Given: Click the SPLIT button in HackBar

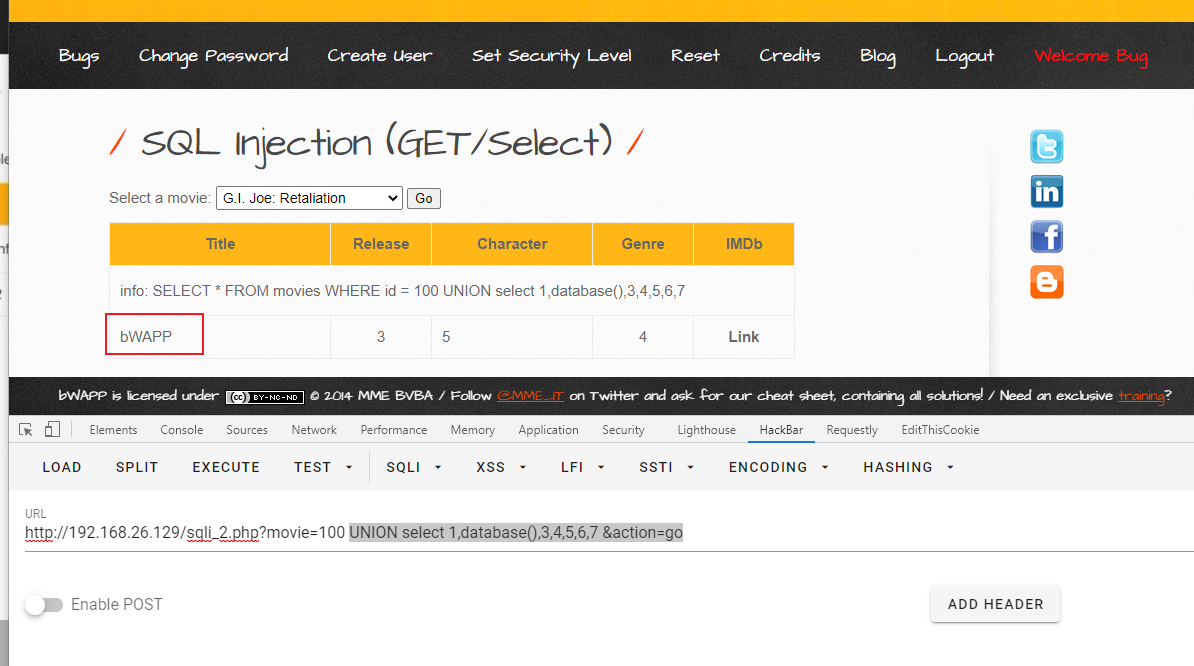Looking at the screenshot, I should (x=137, y=467).
